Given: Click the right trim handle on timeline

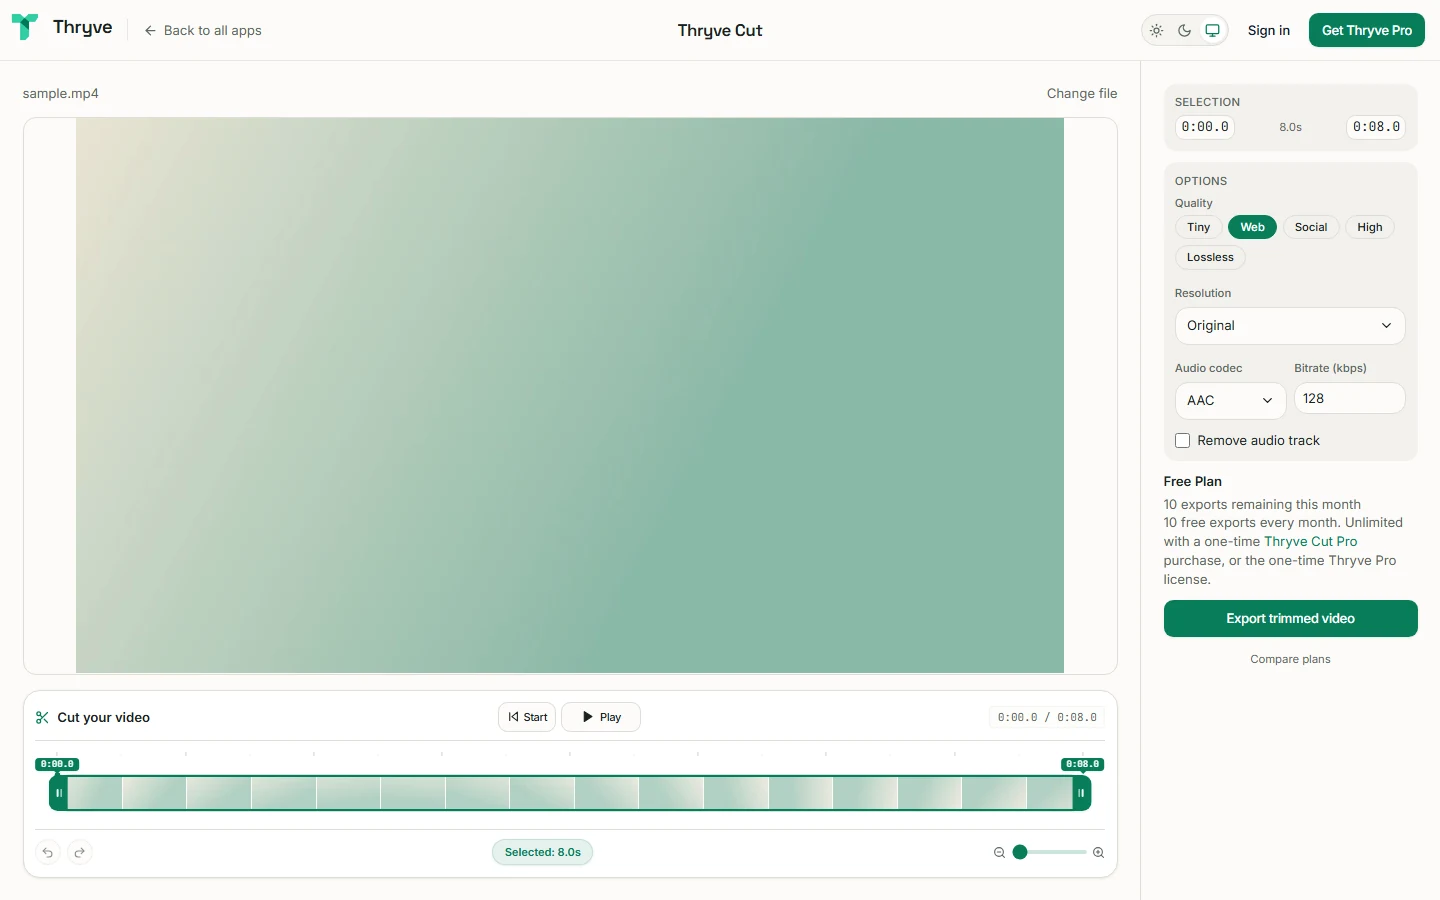Looking at the screenshot, I should pyautogui.click(x=1081, y=793).
